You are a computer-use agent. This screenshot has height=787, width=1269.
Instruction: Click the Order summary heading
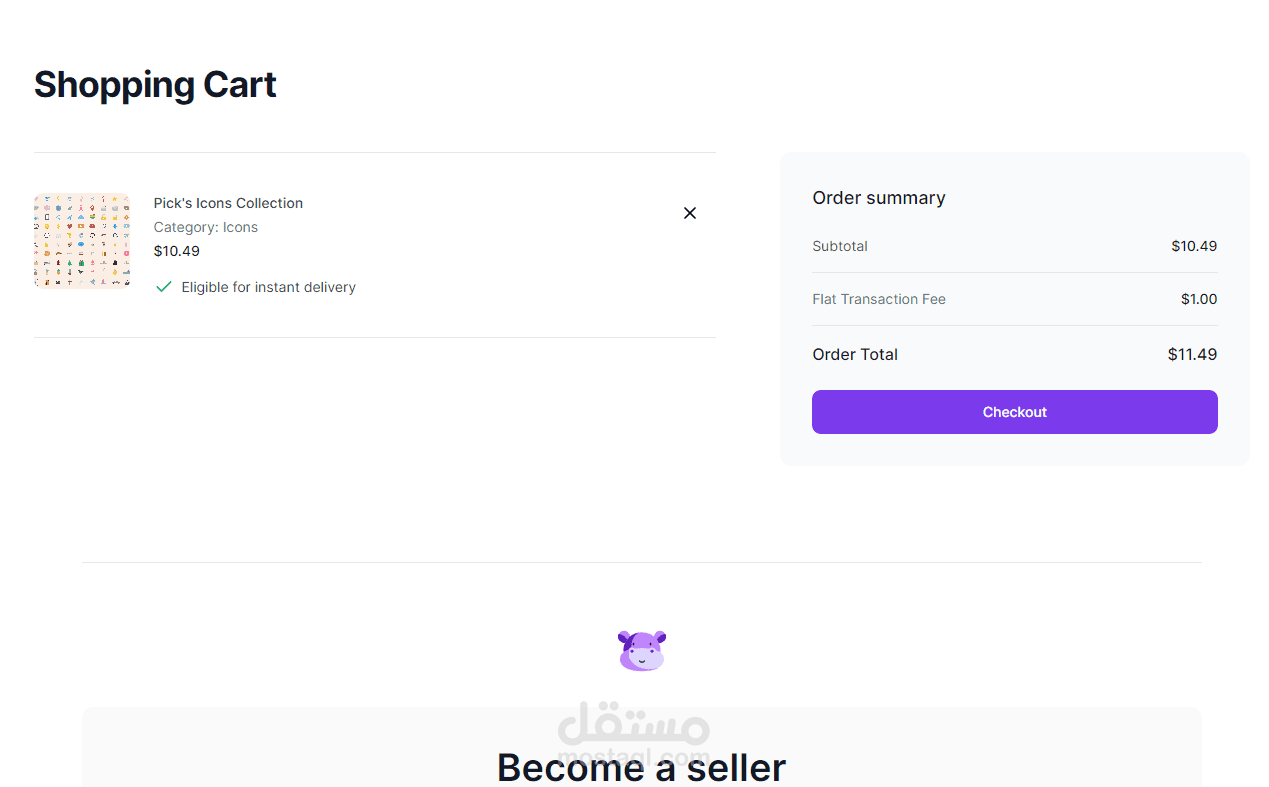pyautogui.click(x=879, y=198)
